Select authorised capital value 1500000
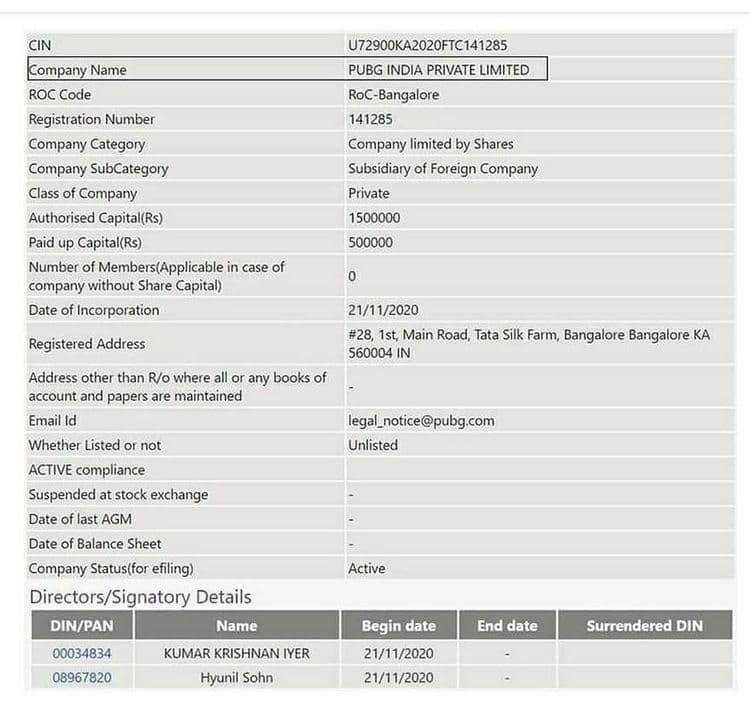This screenshot has width=750, height=703. point(374,218)
